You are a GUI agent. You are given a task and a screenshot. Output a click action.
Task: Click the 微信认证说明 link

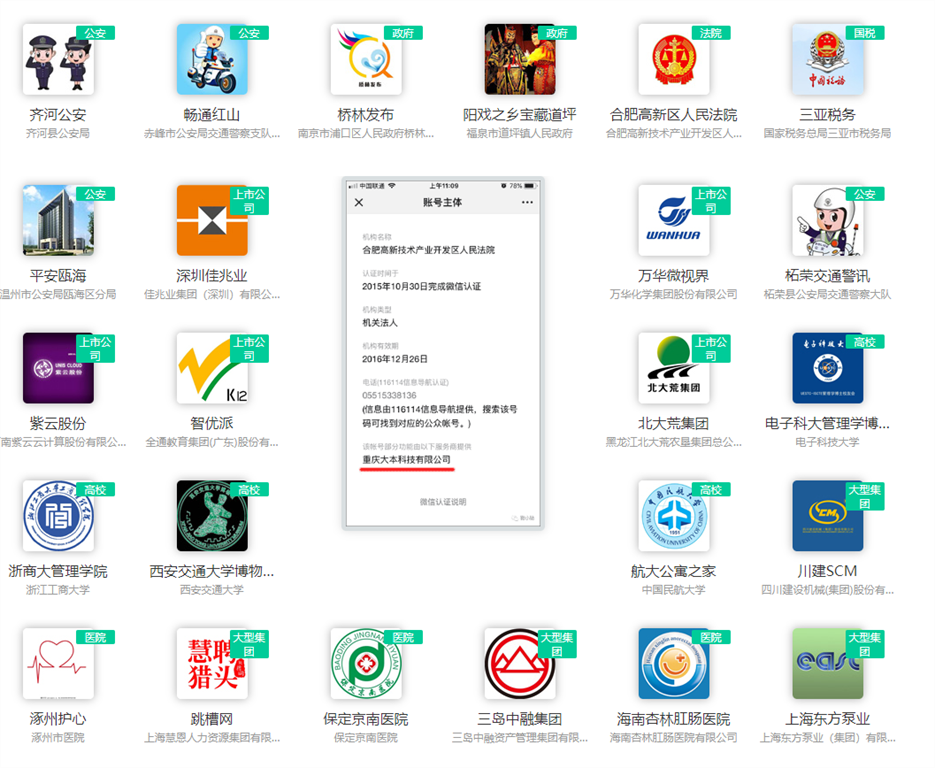click(443, 502)
